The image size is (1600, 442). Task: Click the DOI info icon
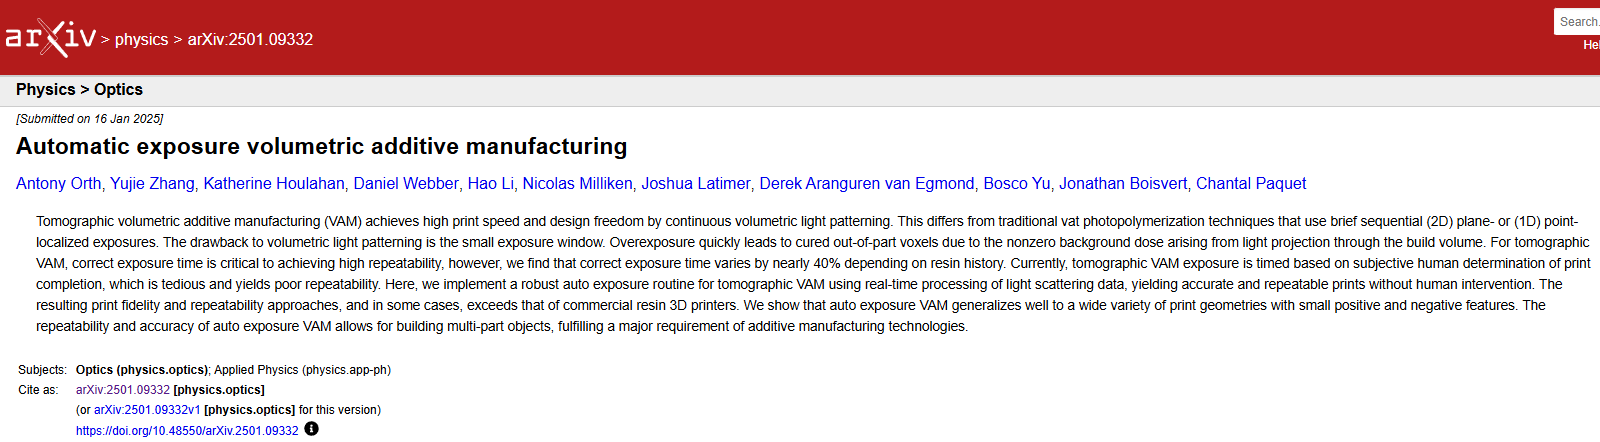311,429
